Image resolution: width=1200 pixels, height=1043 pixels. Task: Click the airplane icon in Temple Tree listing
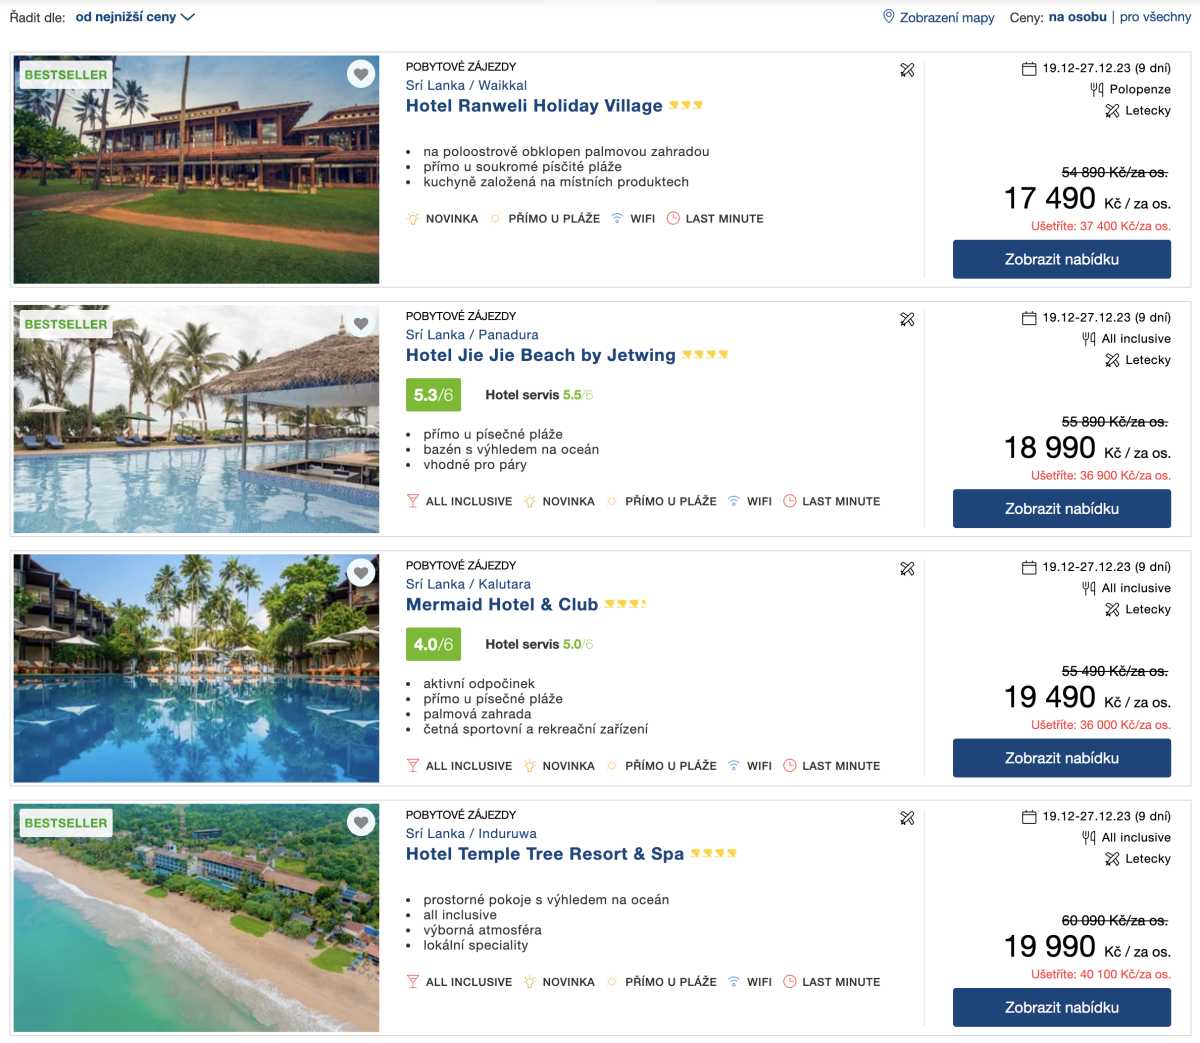click(907, 818)
